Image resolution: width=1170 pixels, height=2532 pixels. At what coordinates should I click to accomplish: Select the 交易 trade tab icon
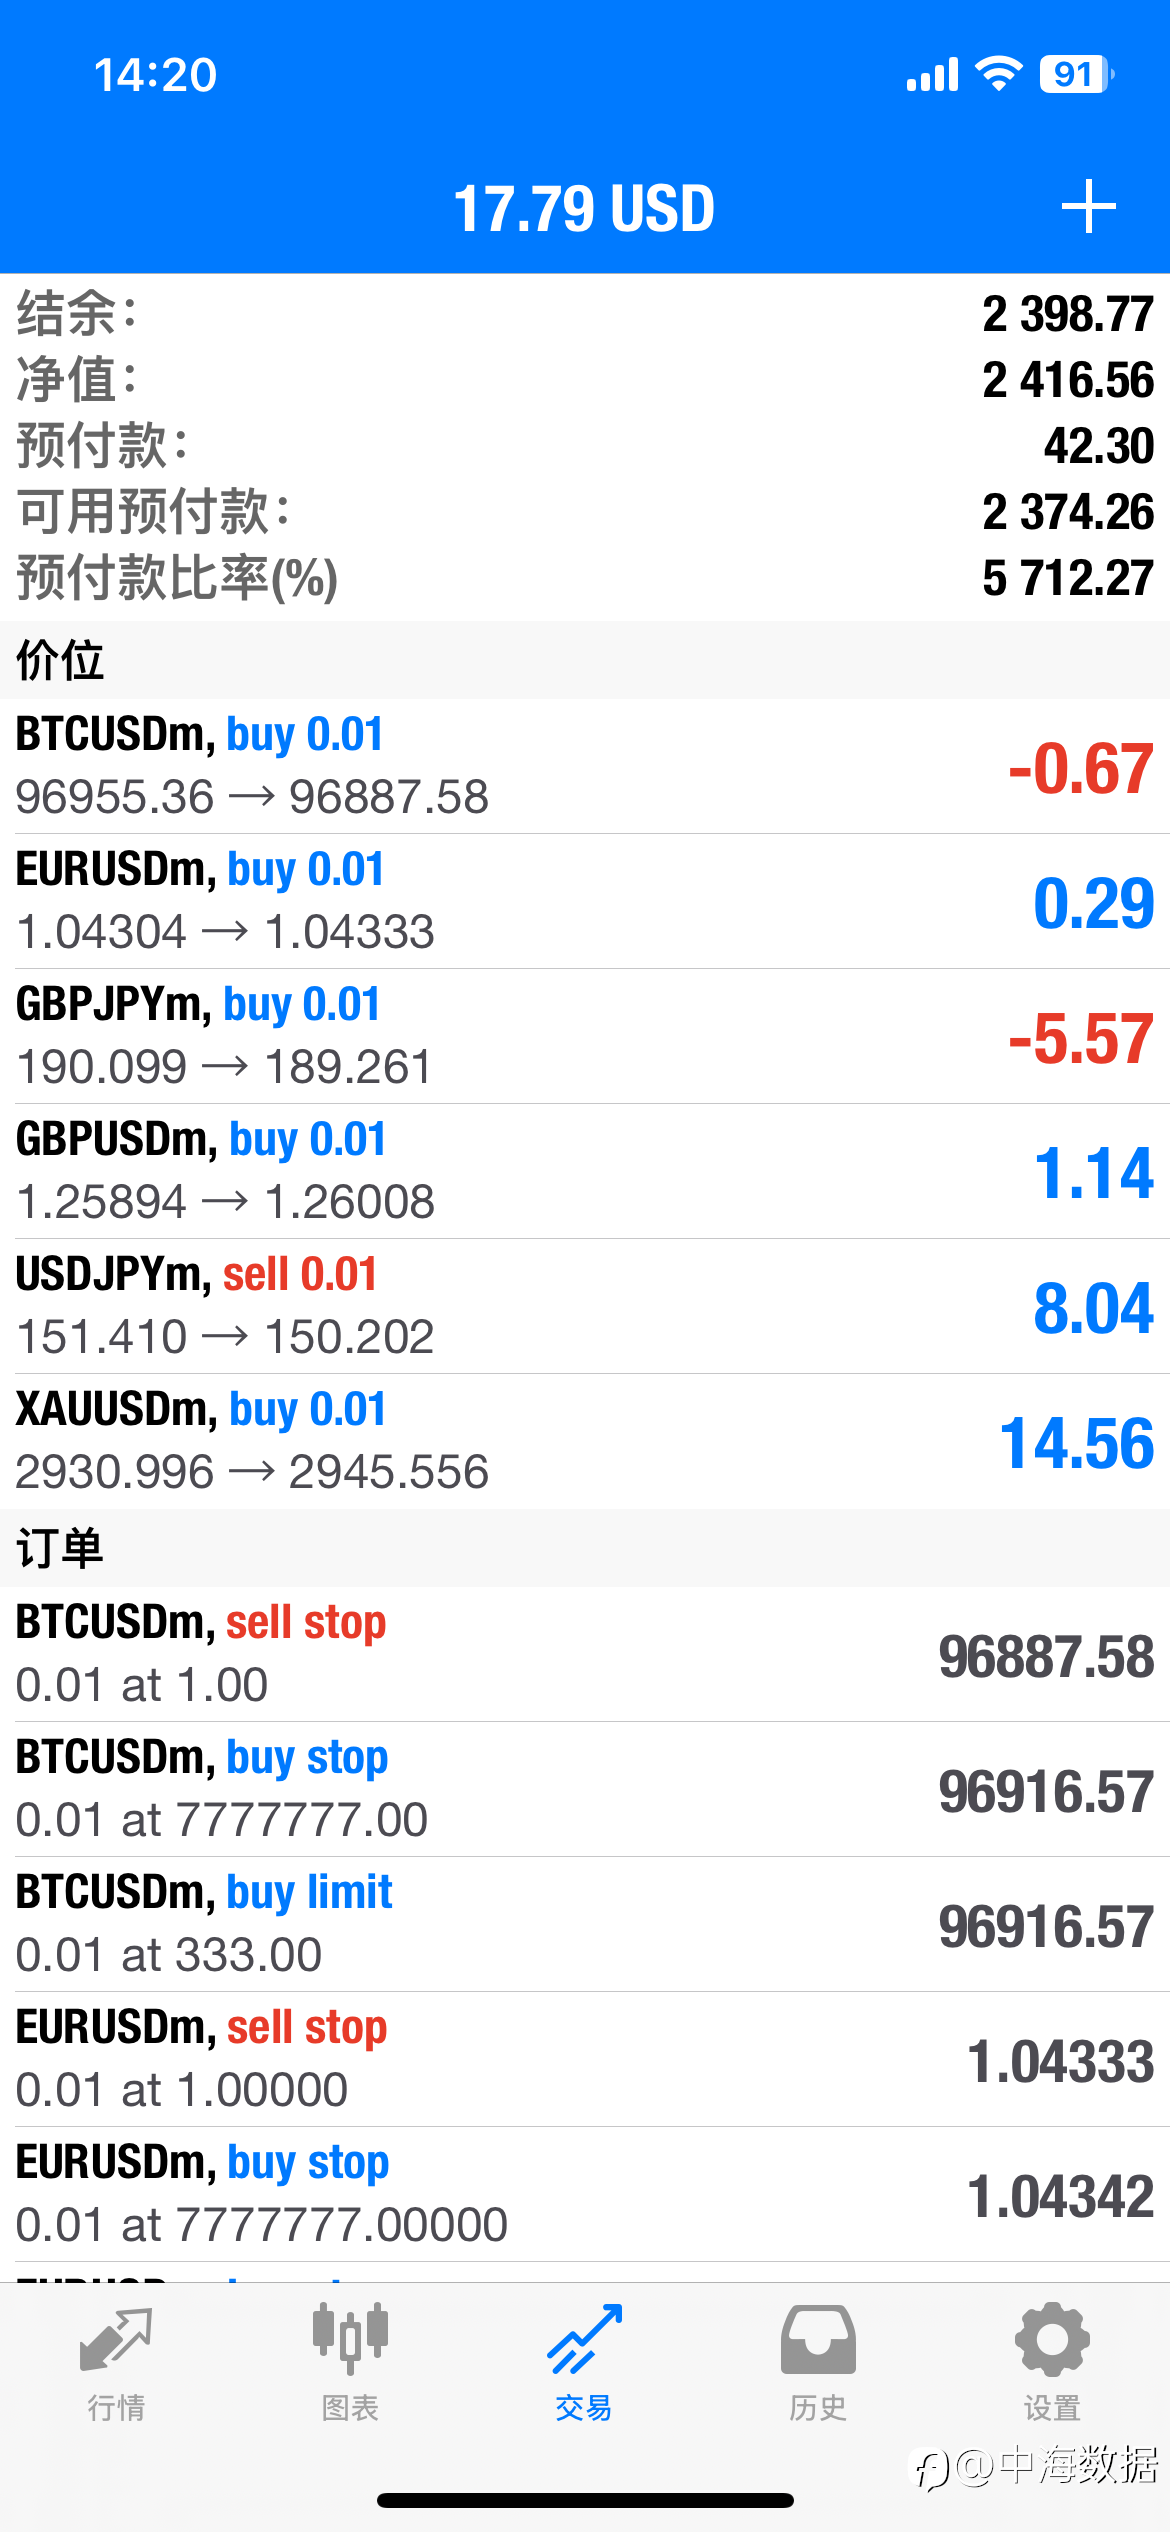tap(584, 2339)
